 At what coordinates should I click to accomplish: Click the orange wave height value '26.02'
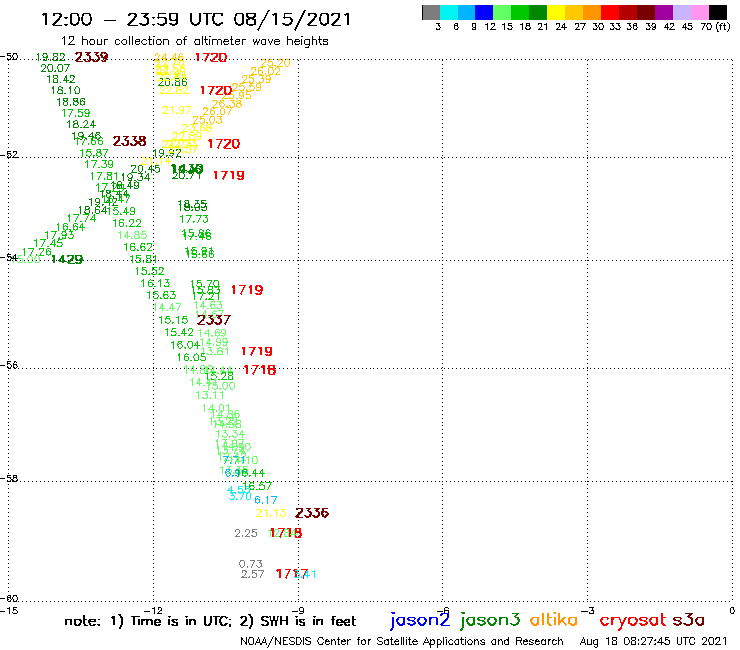click(x=265, y=71)
